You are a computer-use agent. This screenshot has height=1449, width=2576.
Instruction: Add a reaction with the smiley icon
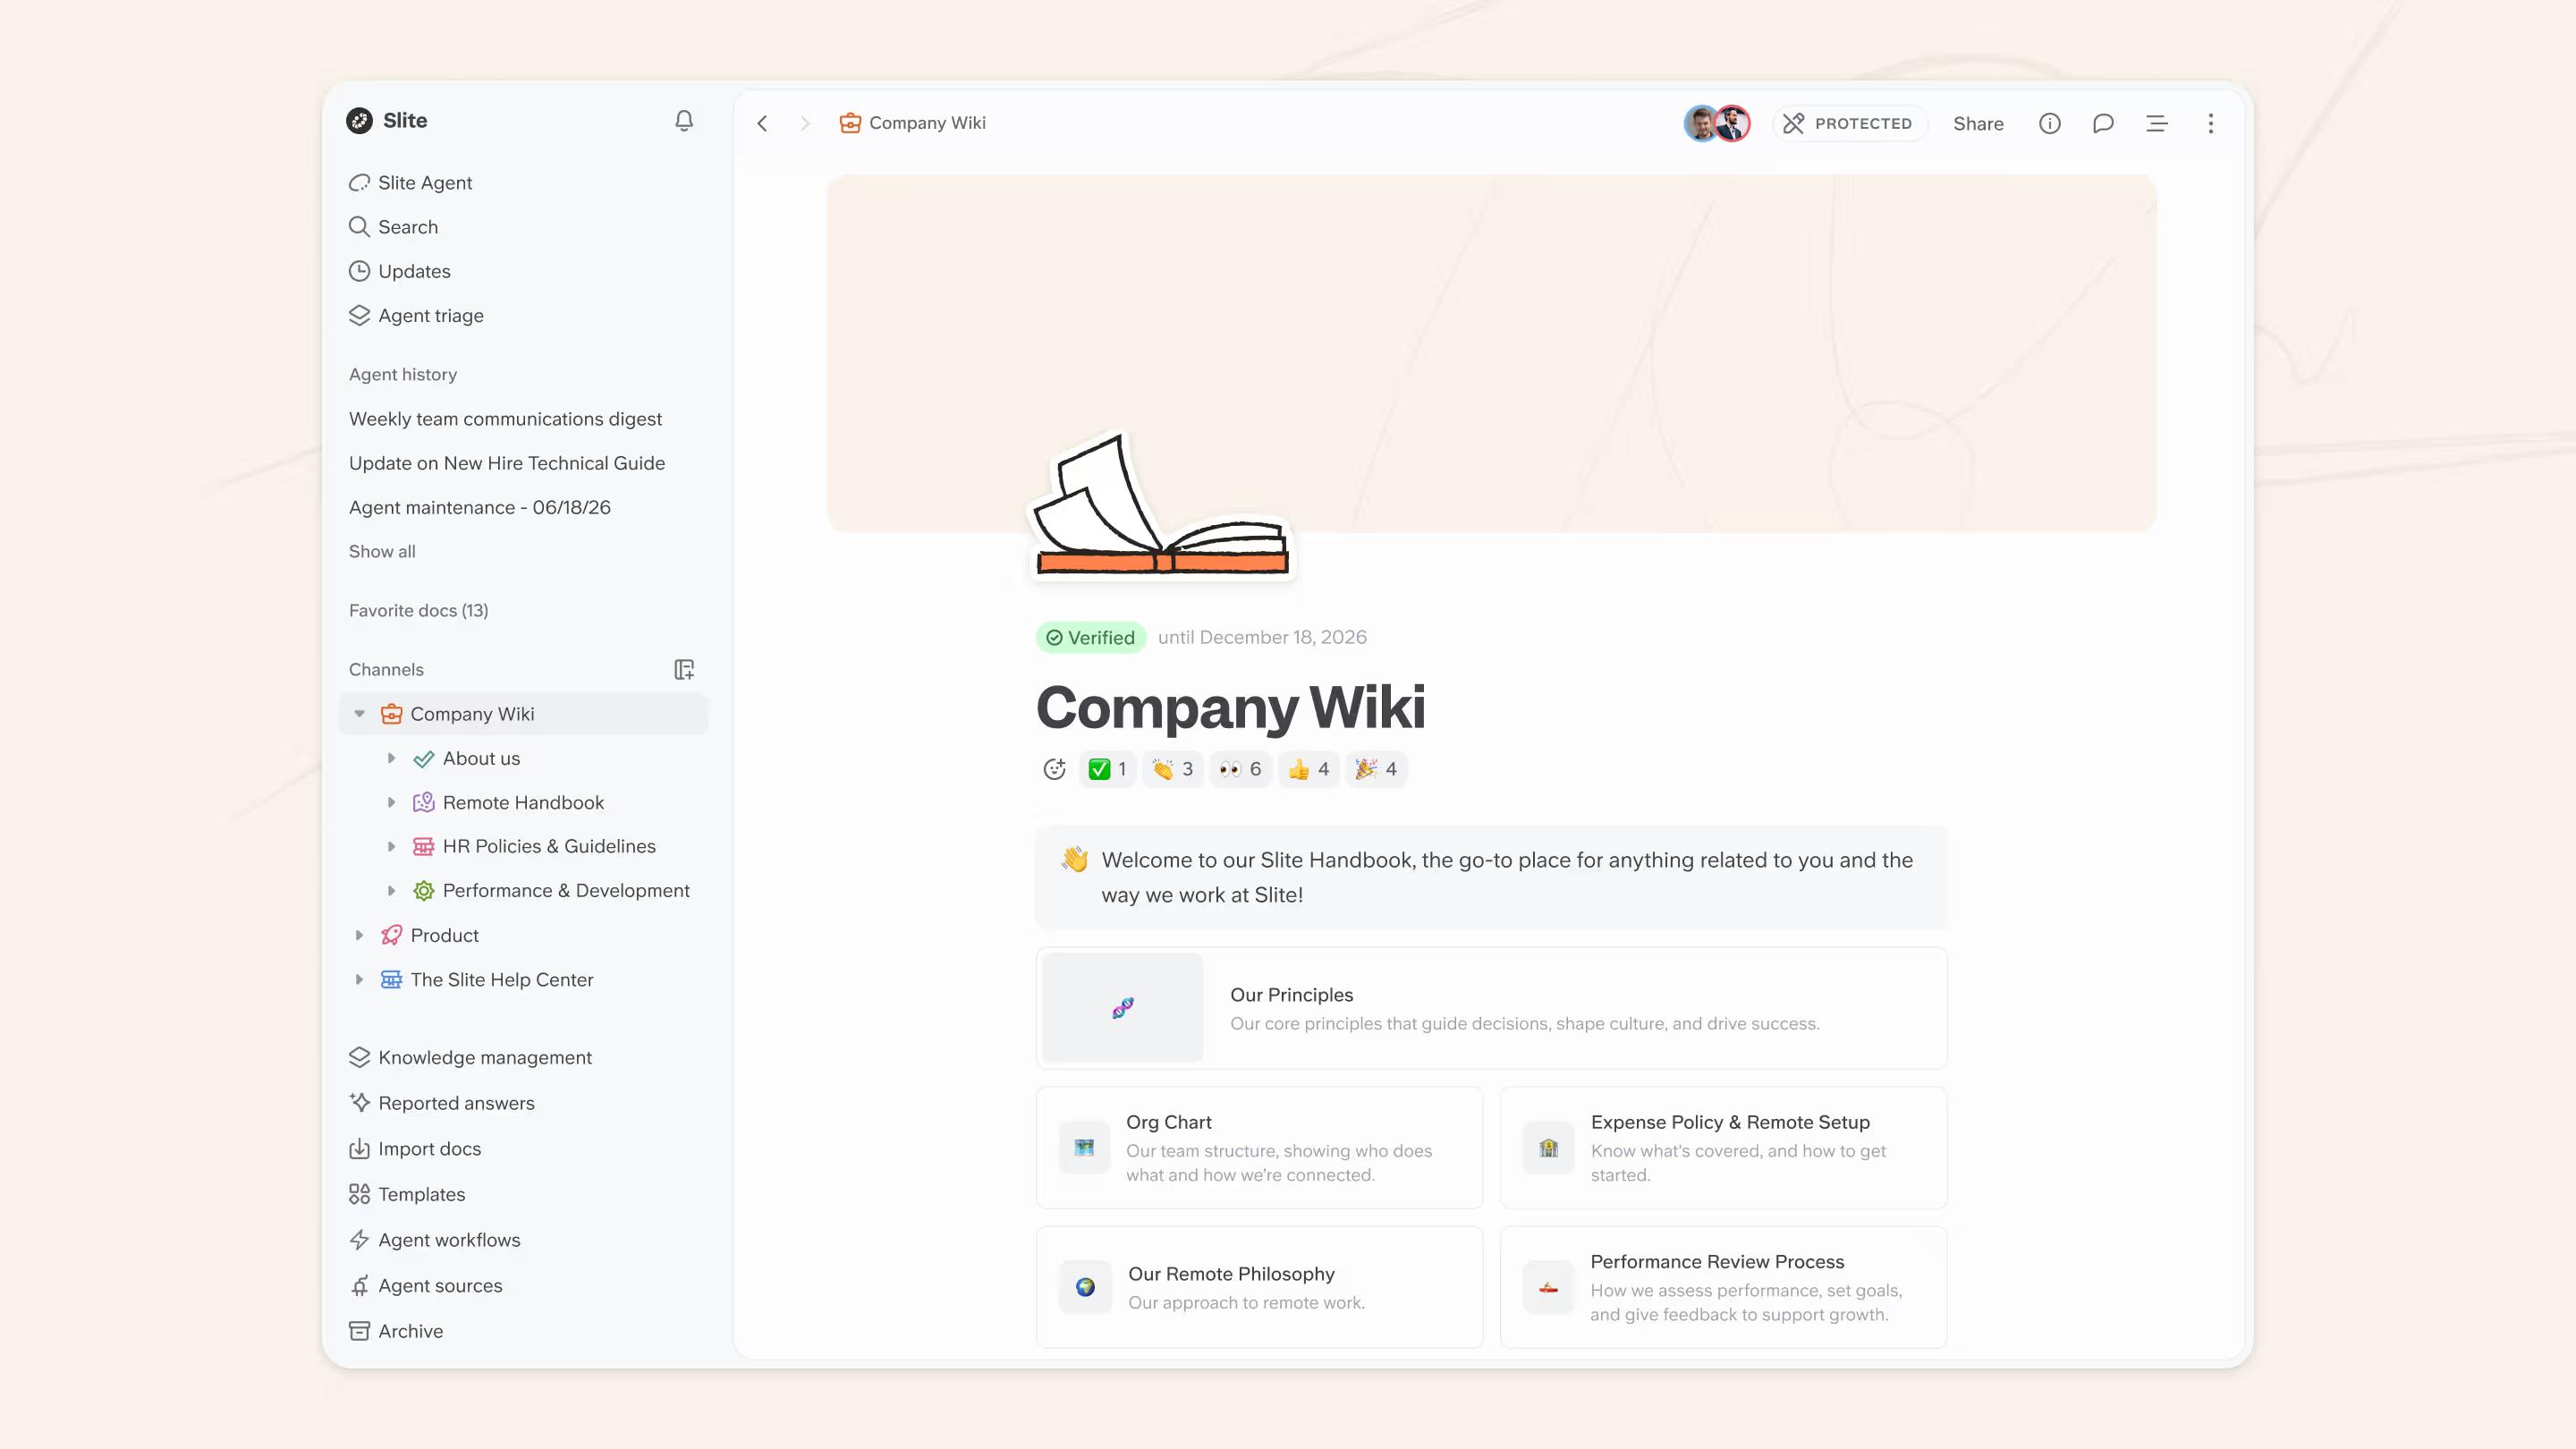point(1054,769)
